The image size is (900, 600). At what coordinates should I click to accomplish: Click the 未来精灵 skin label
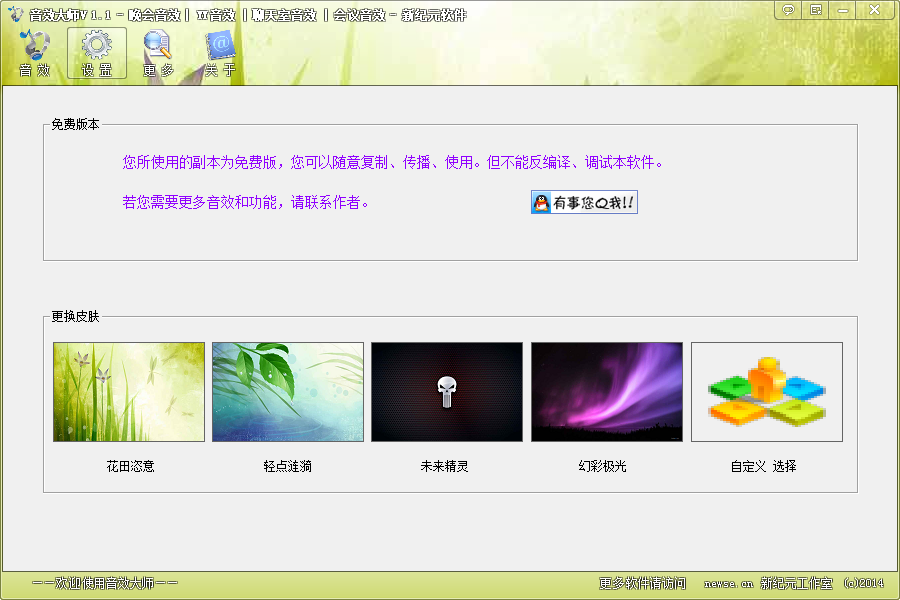pos(444,466)
